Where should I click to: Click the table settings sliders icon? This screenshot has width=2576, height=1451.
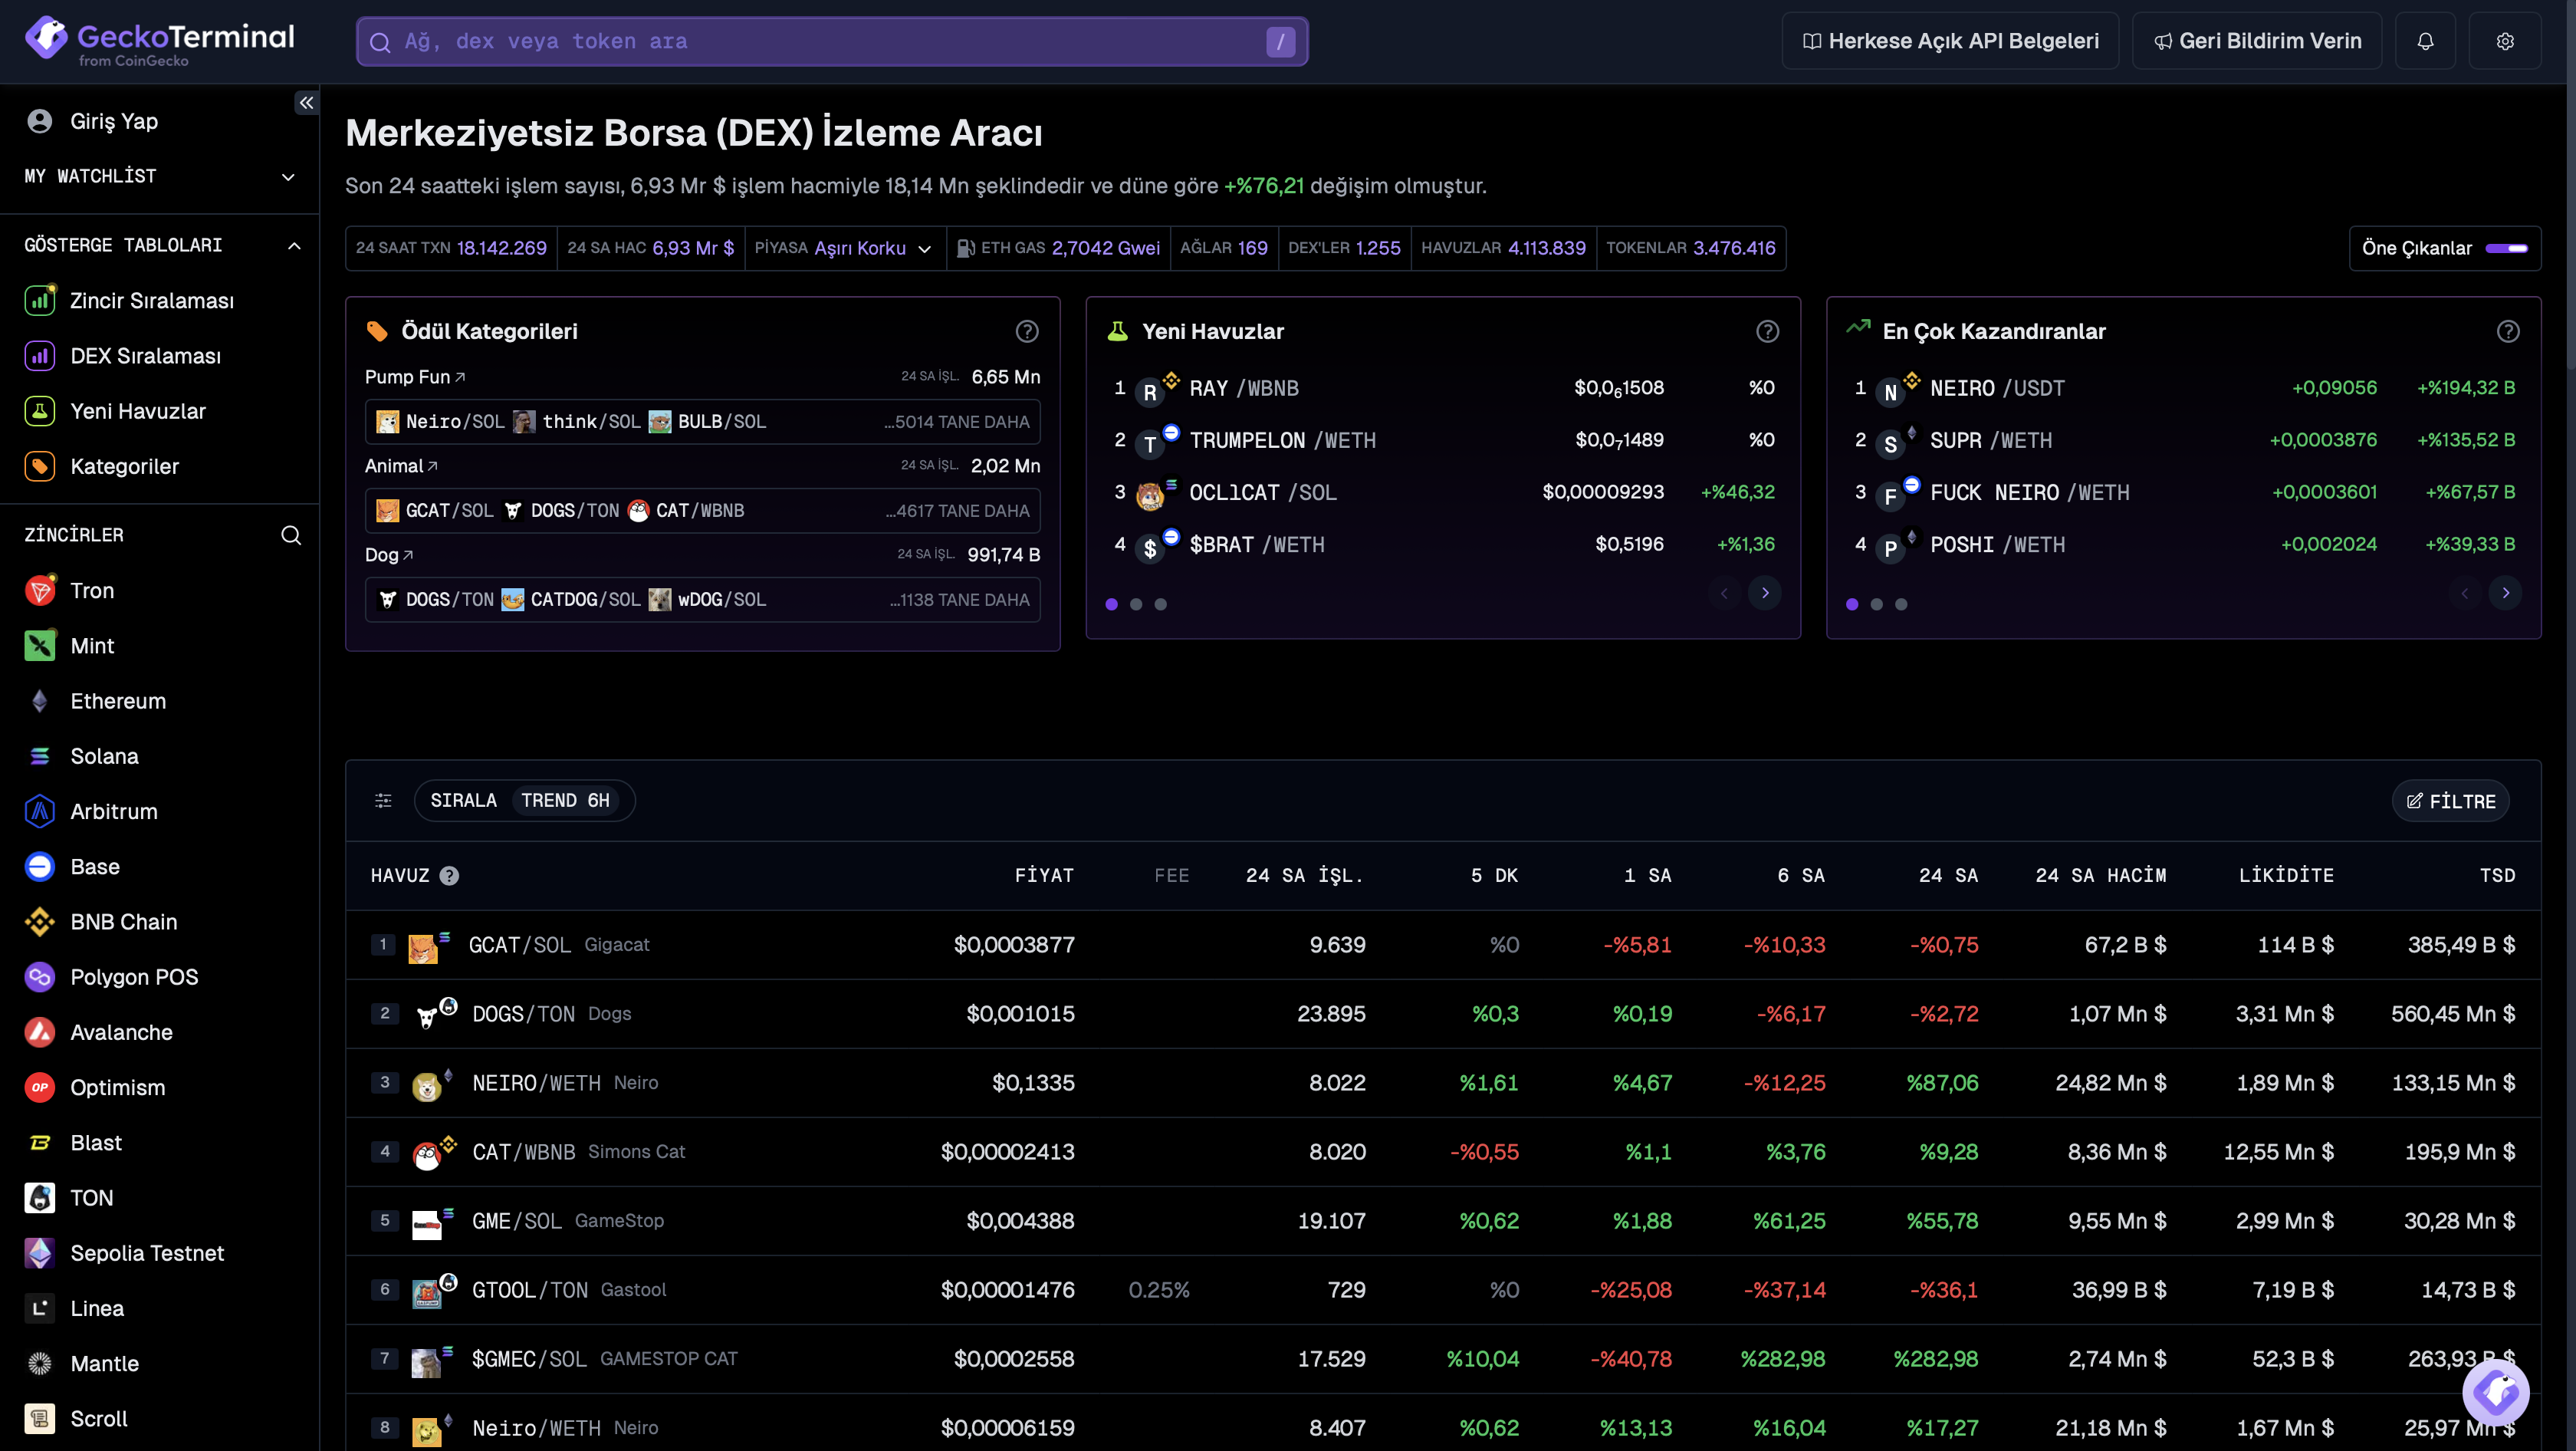click(383, 800)
